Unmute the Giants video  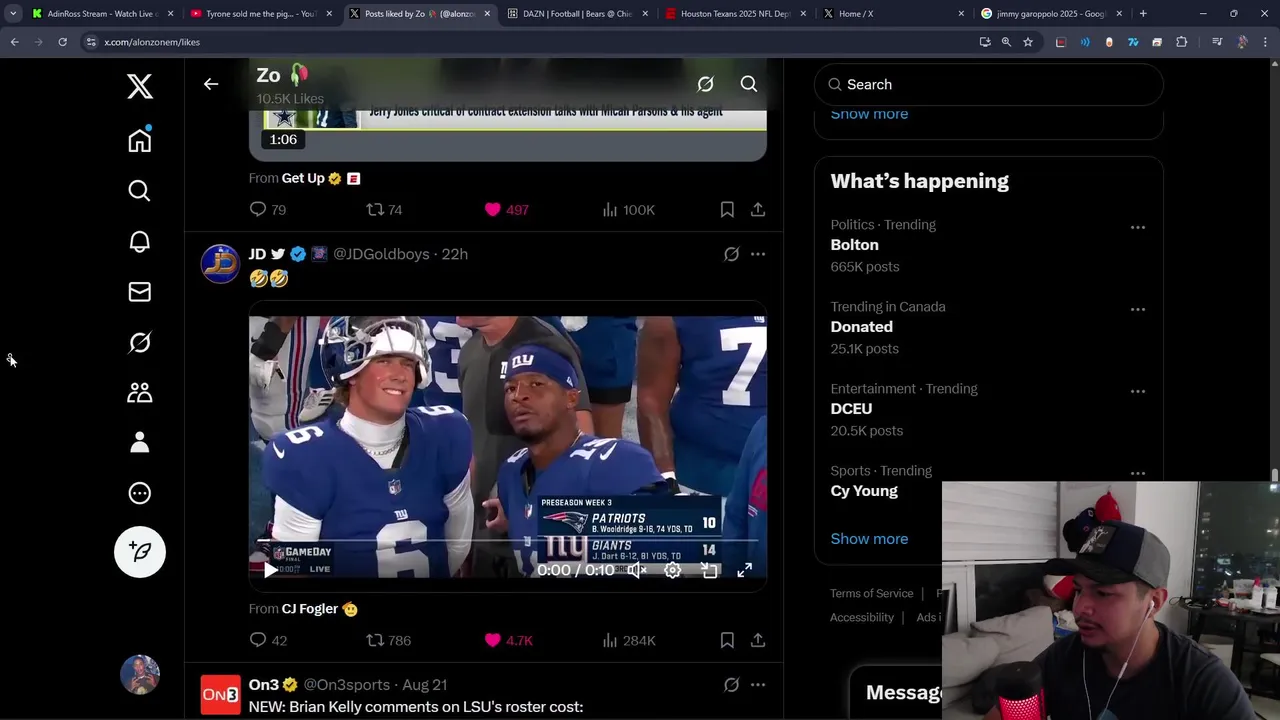tap(637, 570)
